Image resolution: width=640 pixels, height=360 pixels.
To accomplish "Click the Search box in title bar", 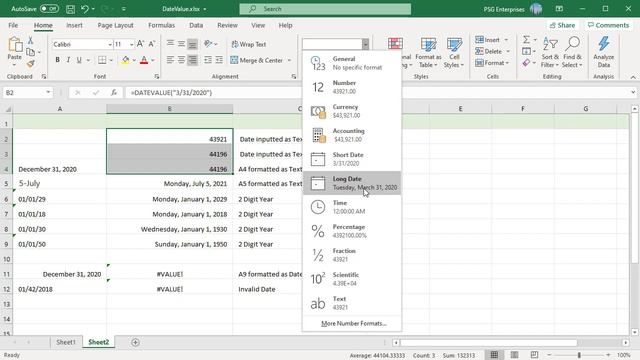I will pos(325,9).
